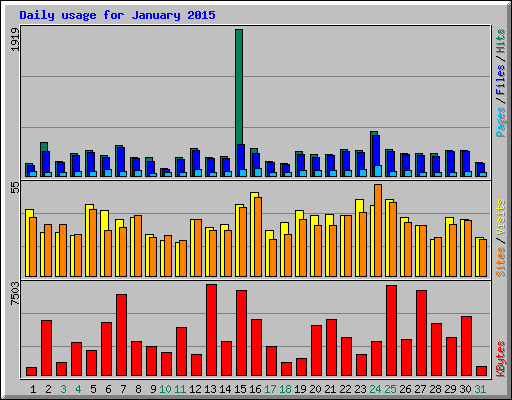Click the green day label 10
The width and height of the screenshot is (512, 400).
[x=165, y=389]
